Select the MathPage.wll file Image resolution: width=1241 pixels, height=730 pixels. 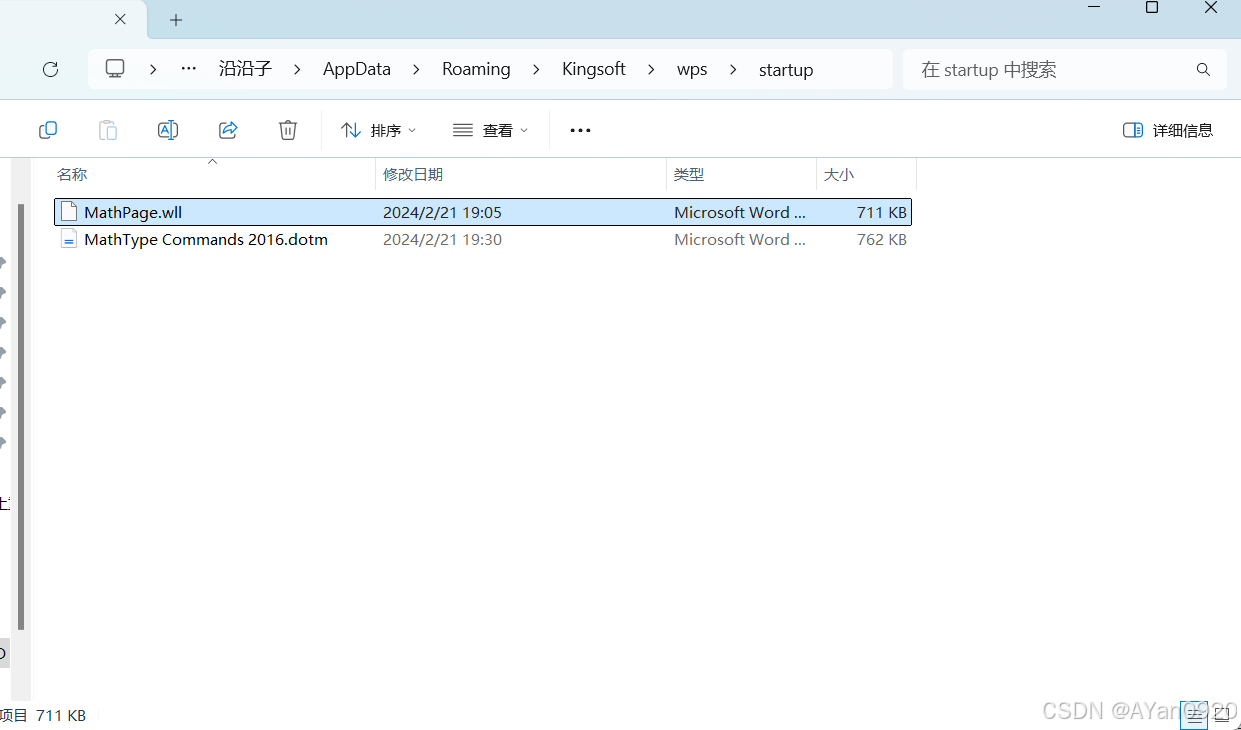click(x=483, y=212)
